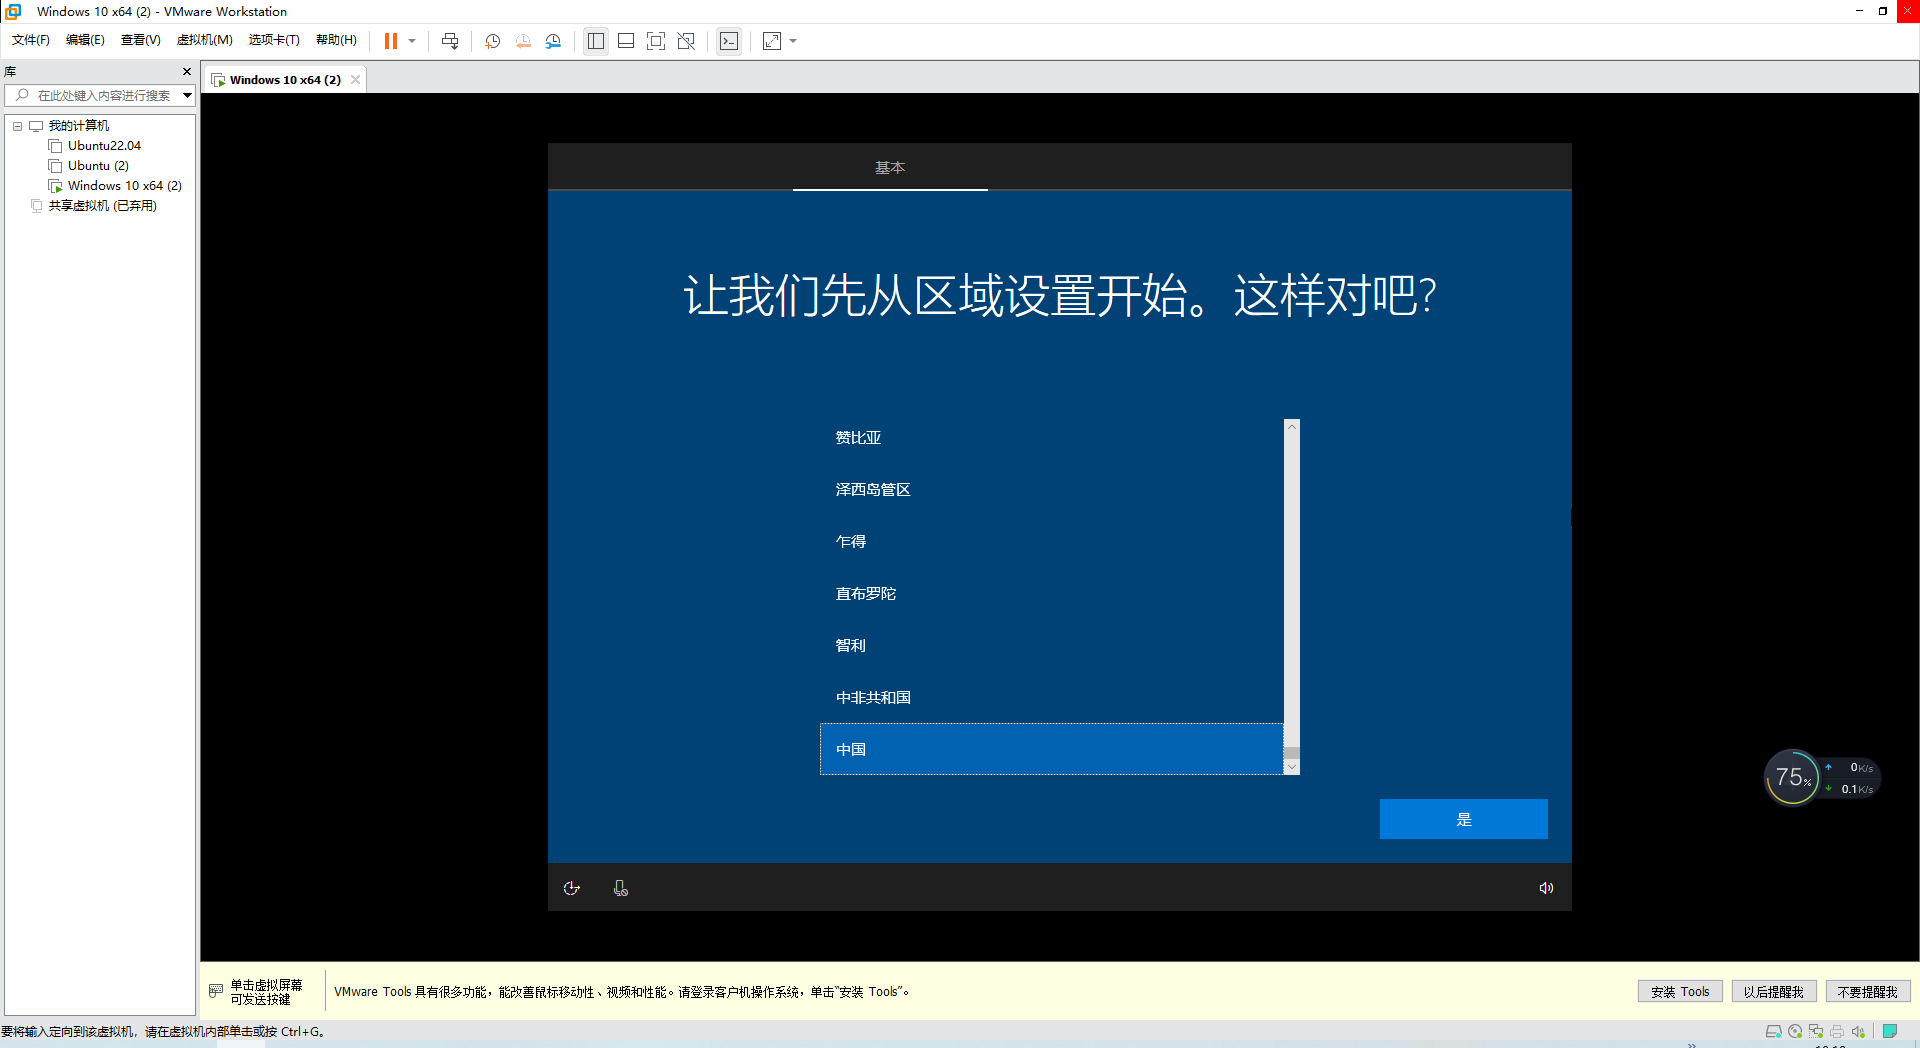Restore down the VMware Workstation window

(x=1882, y=11)
